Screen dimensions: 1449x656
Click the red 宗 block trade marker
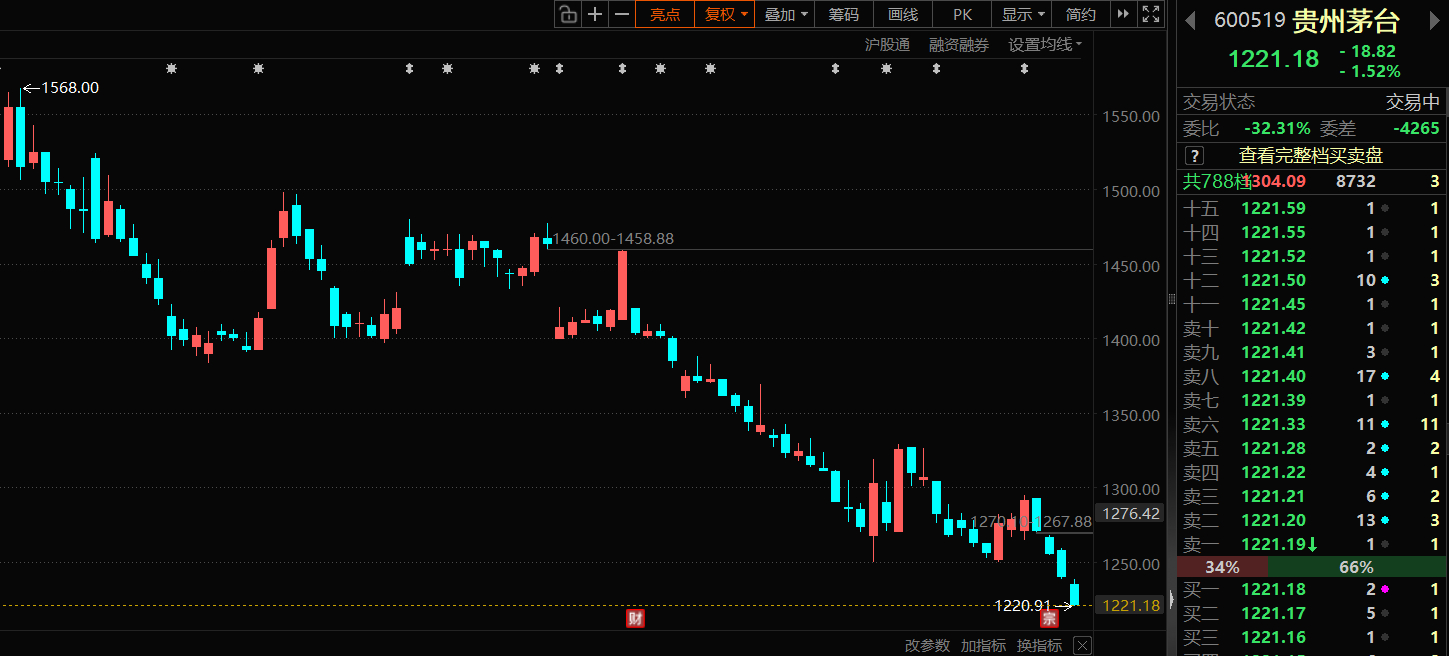tap(1049, 618)
